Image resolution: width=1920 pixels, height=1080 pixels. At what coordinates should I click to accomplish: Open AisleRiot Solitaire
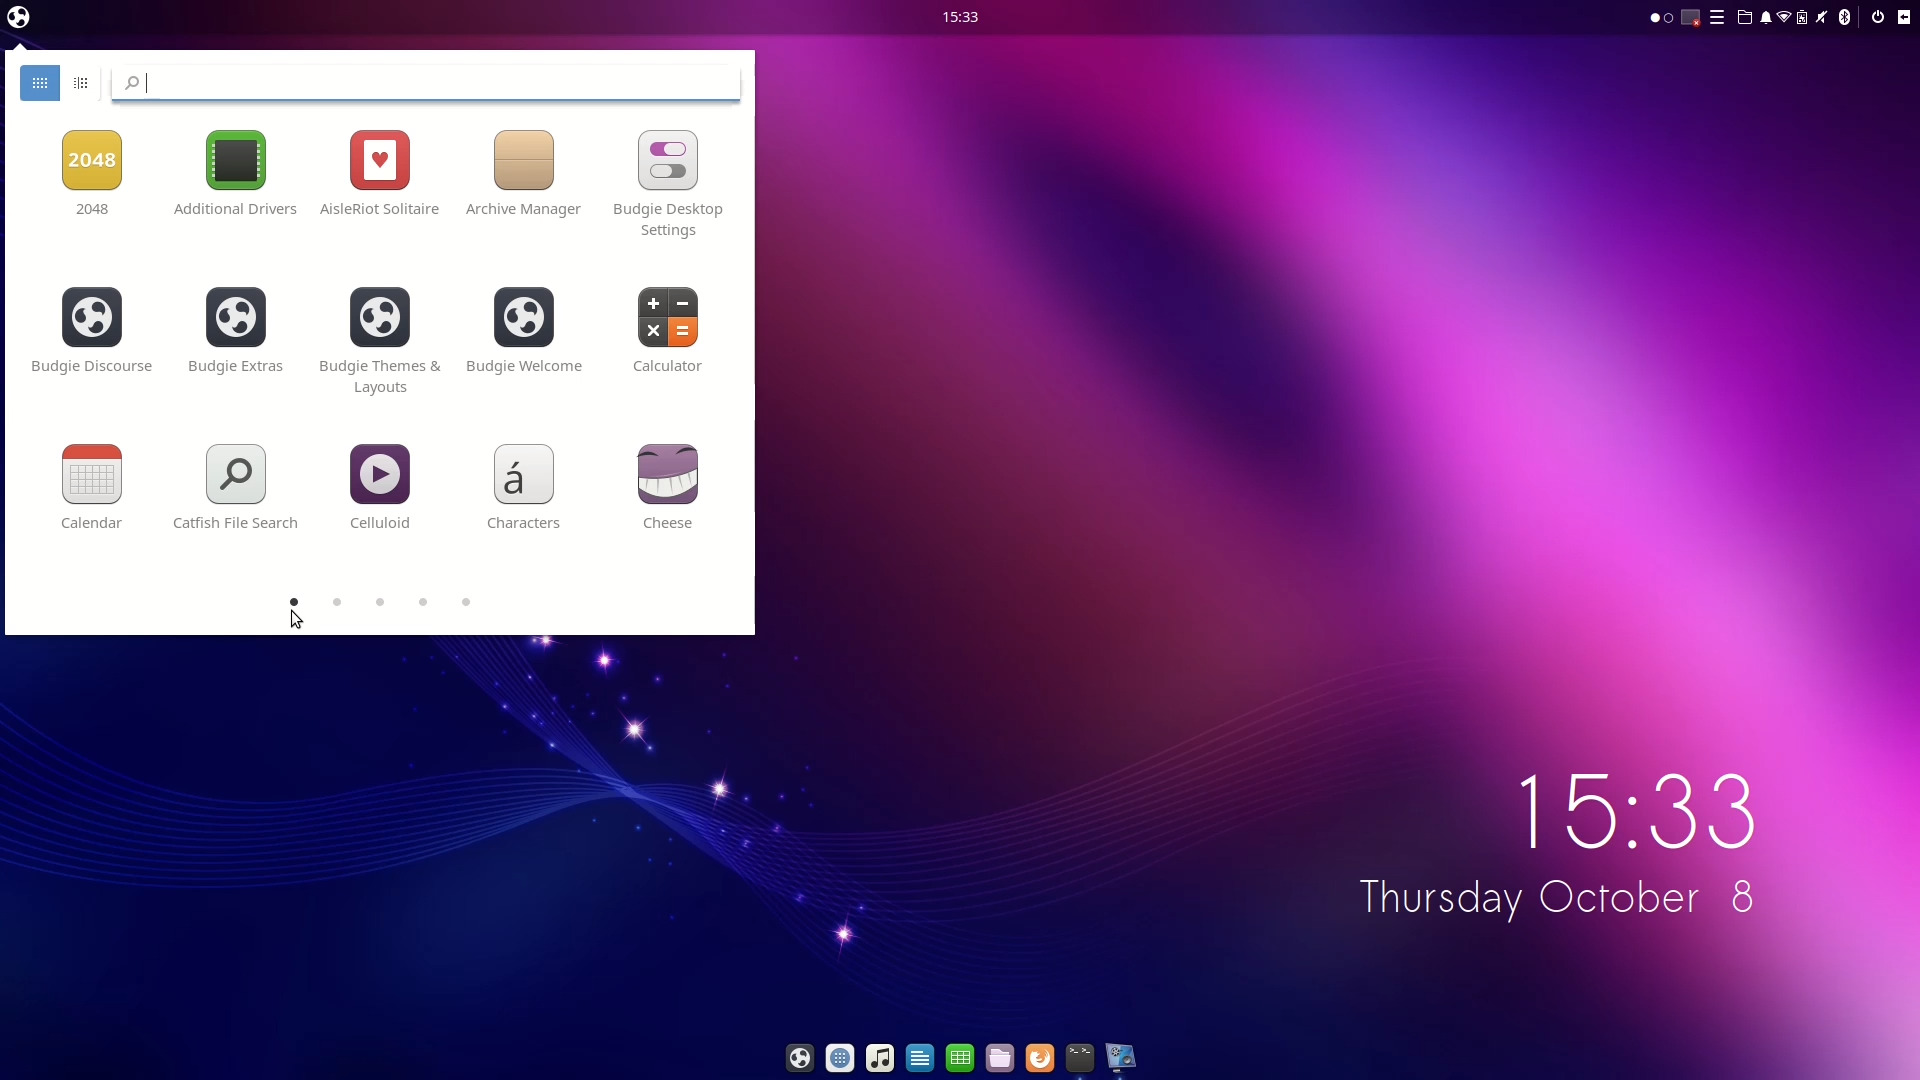point(379,160)
